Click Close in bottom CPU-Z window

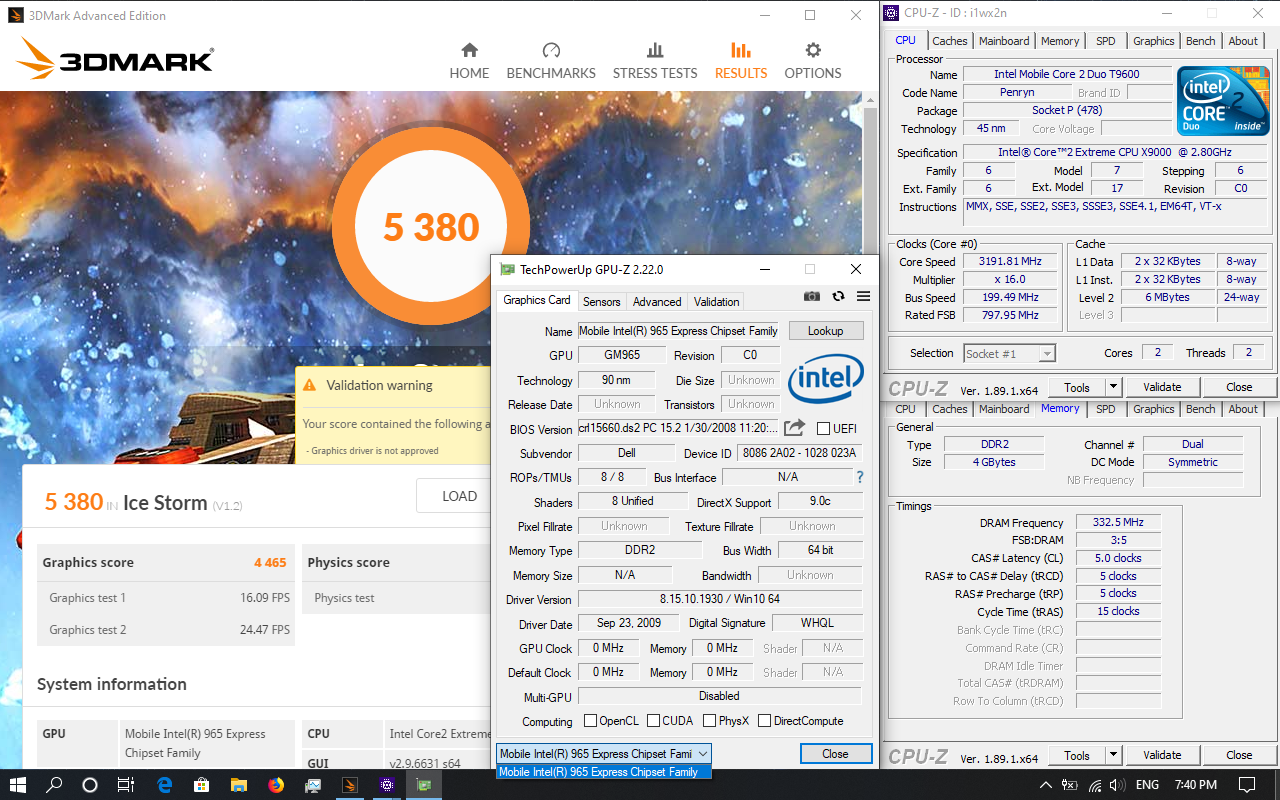pos(1239,755)
